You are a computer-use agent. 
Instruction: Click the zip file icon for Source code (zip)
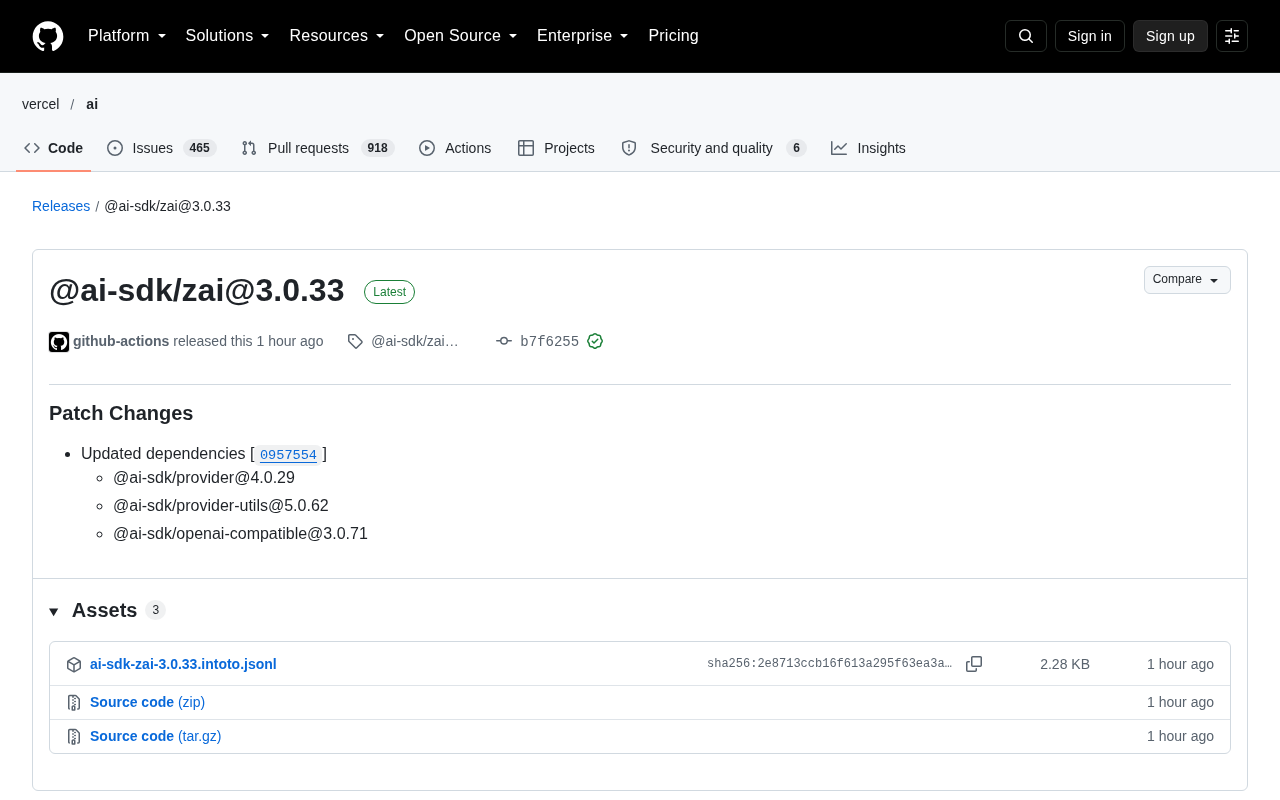74,703
